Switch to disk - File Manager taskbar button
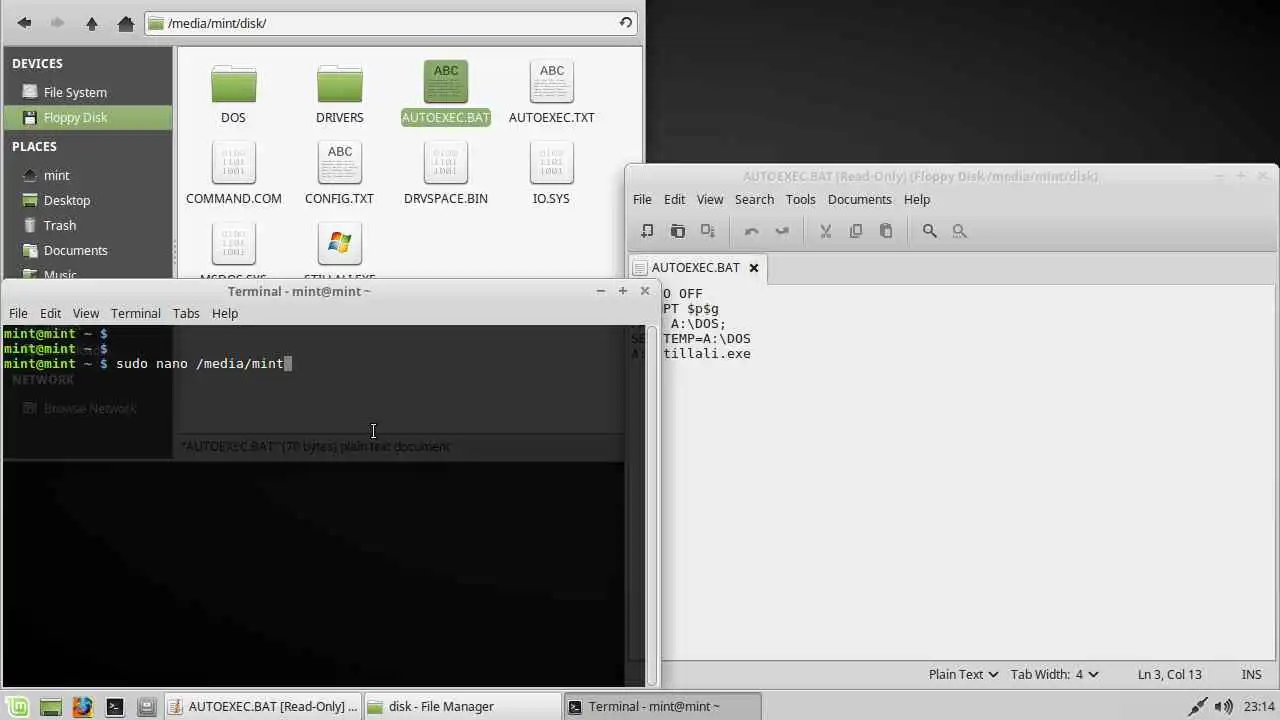 click(462, 706)
